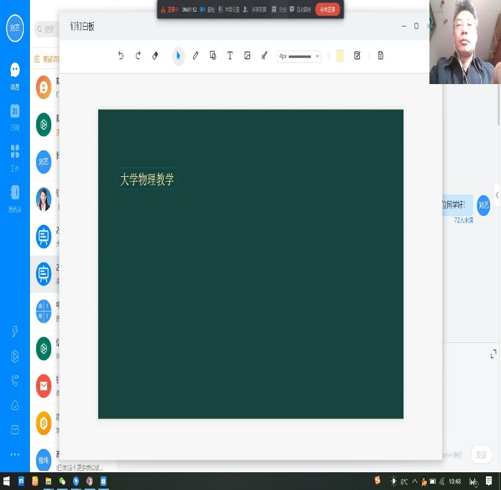Select the pointer selection tool
This screenshot has height=490, width=501.
point(178,56)
